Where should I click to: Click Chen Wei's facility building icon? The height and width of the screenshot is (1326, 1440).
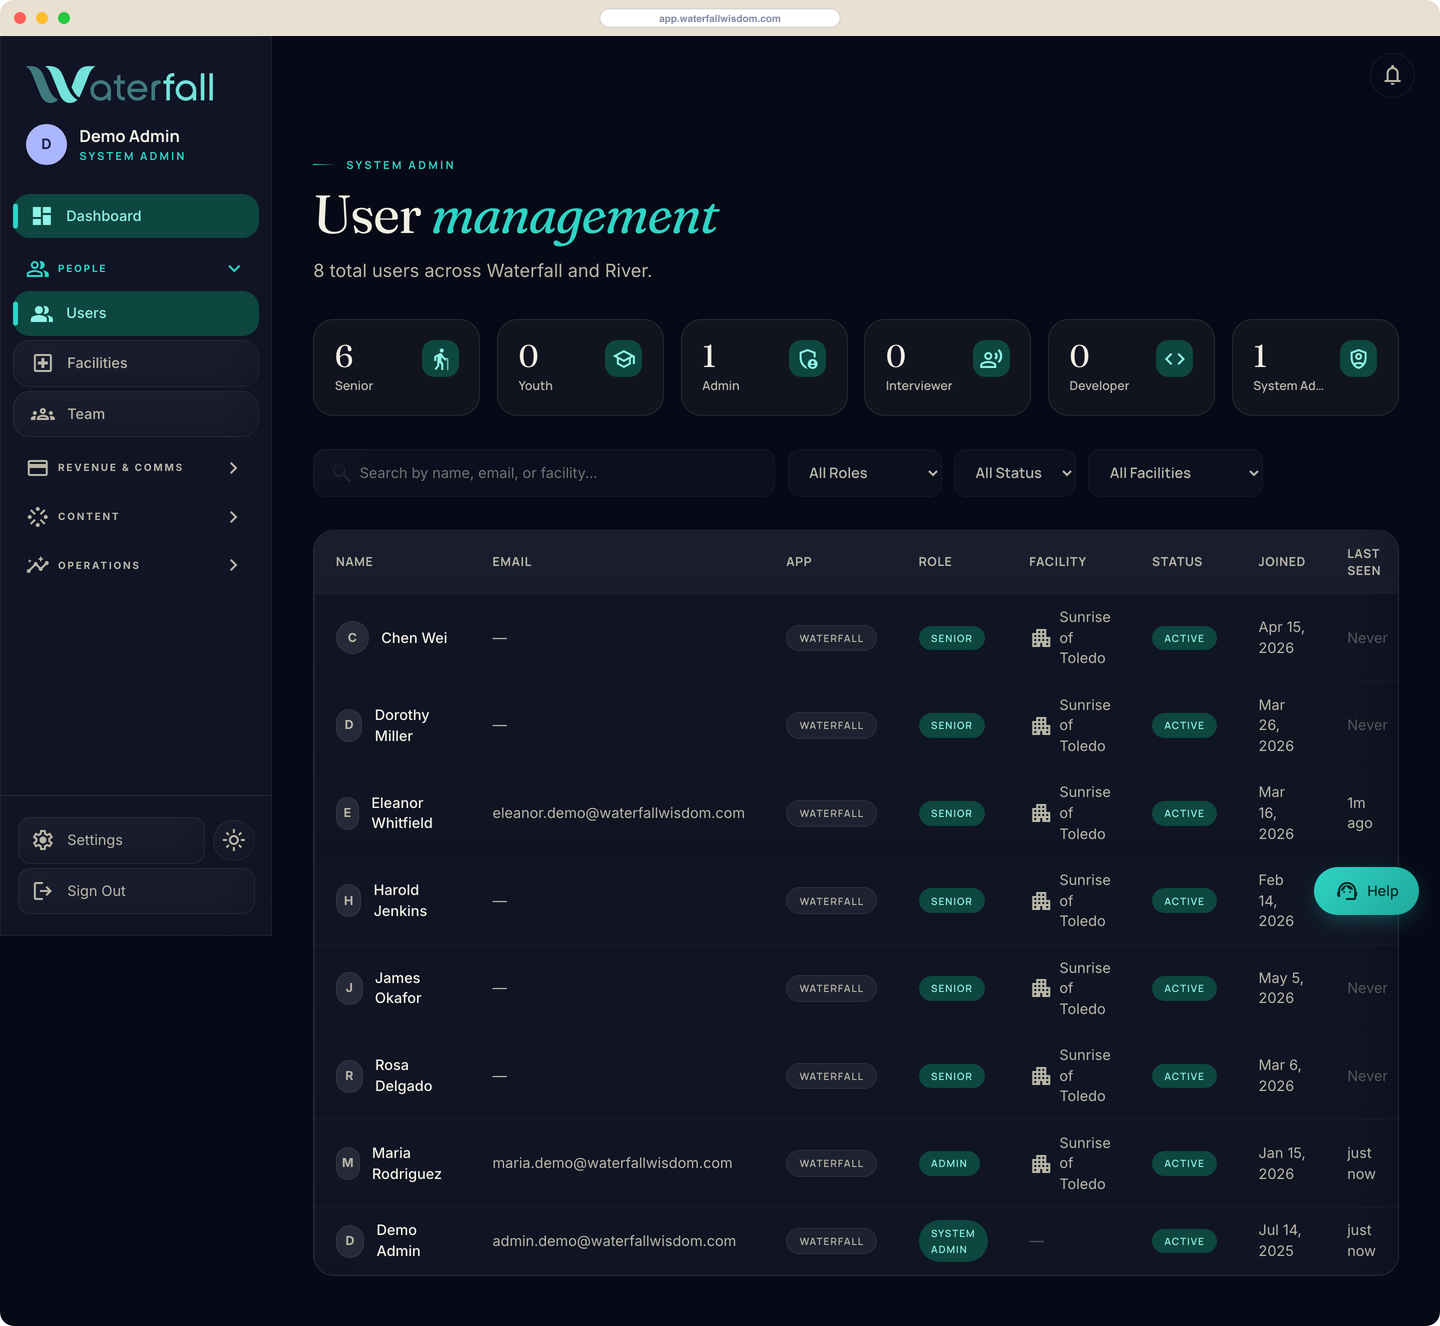tap(1041, 638)
